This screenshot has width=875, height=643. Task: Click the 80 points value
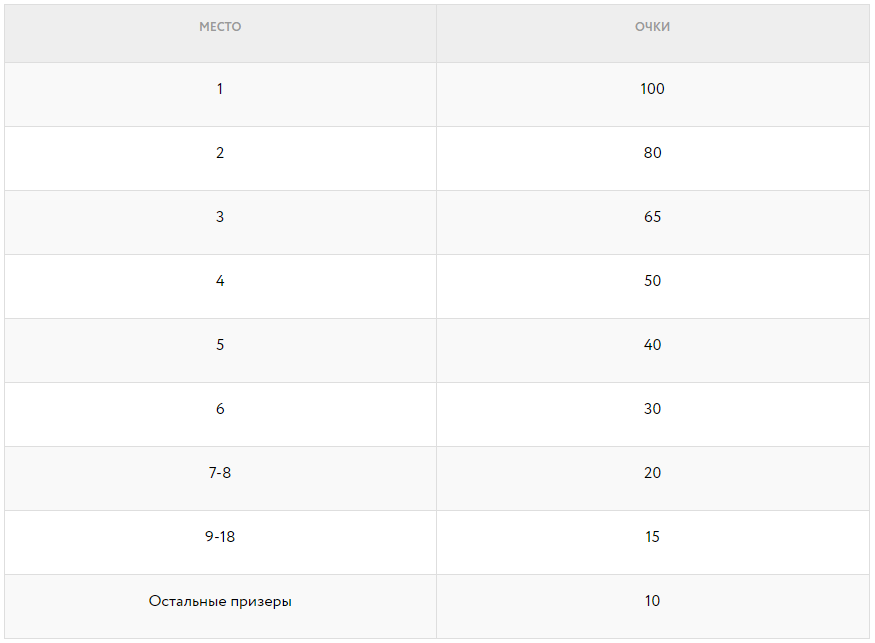[x=652, y=153]
